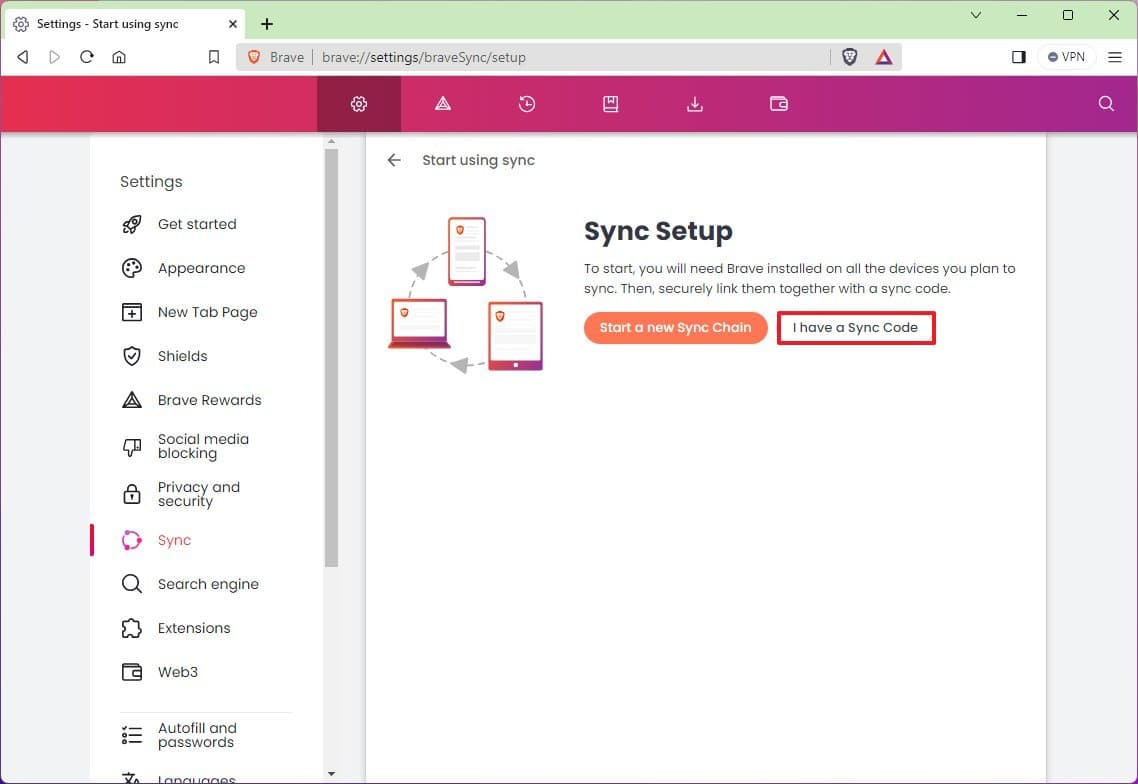The image size is (1138, 784).
Task: Click the down arrow on the settings scrollbar
Action: pos(331,773)
